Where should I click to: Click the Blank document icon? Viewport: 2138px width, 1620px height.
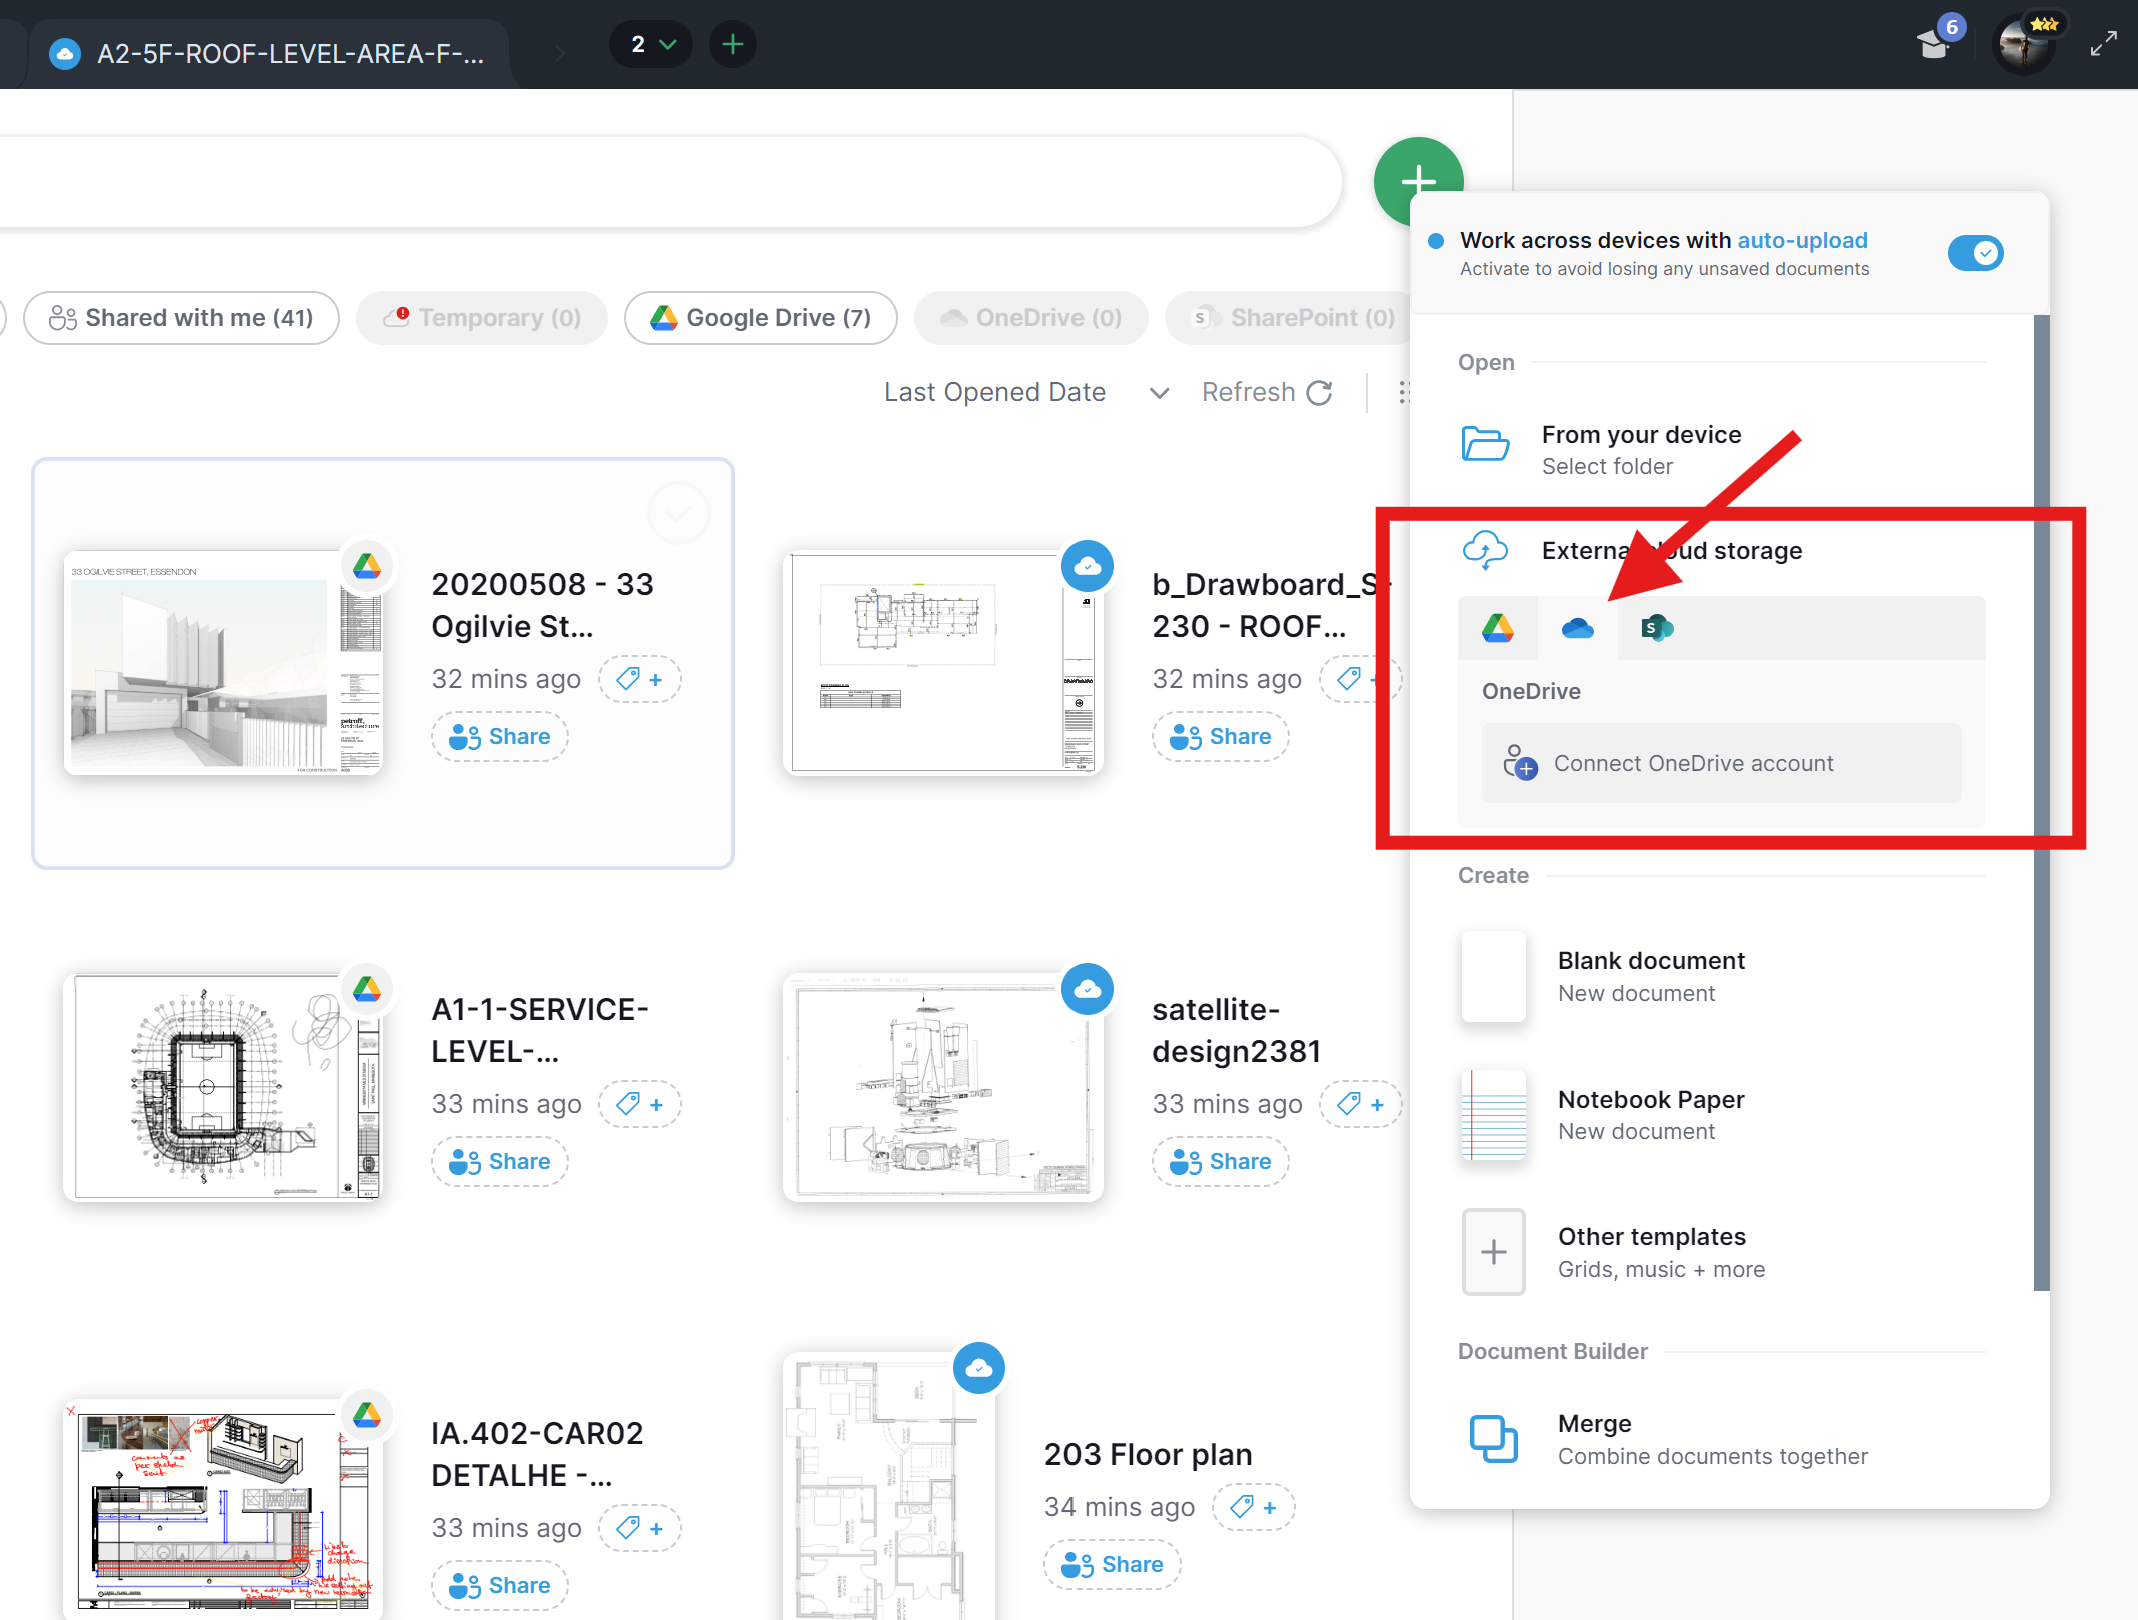1493,977
